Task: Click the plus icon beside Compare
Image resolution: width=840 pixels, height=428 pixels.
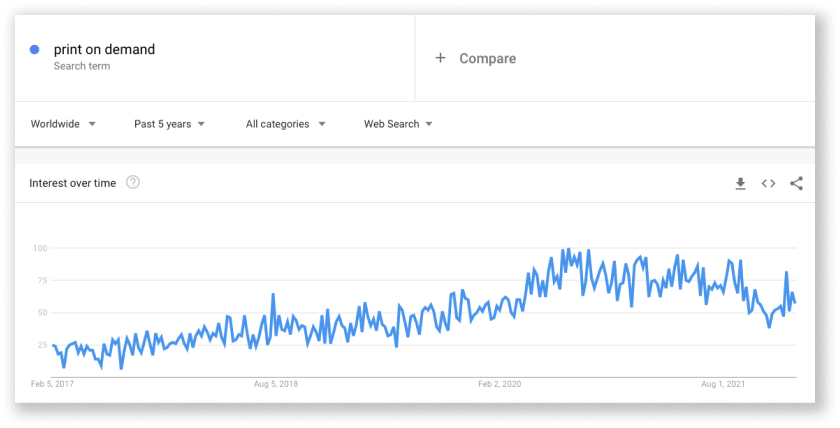Action: click(x=440, y=58)
